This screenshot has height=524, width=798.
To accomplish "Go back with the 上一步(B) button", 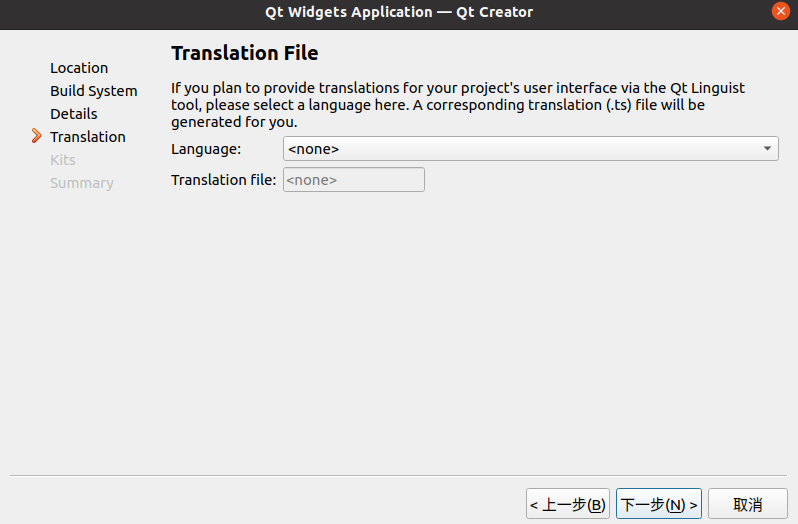I will point(567,504).
